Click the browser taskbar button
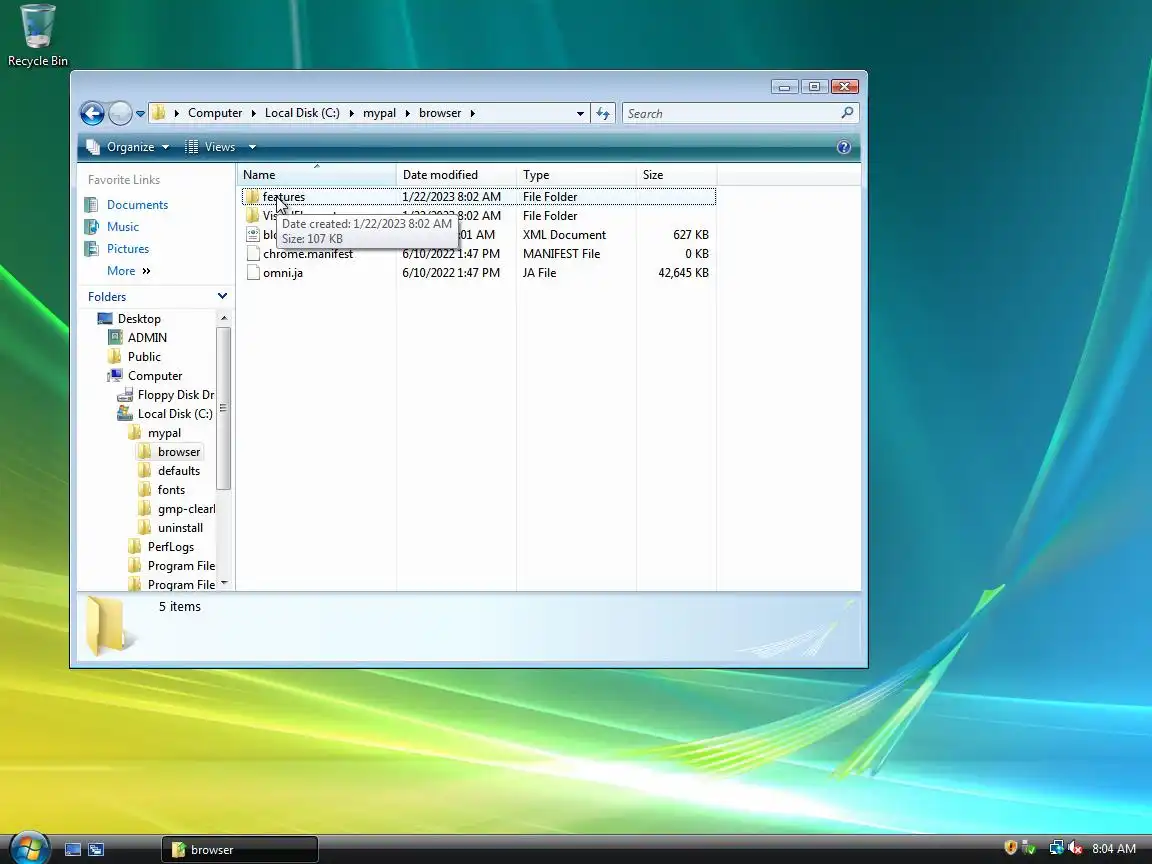This screenshot has height=864, width=1152. coord(240,850)
